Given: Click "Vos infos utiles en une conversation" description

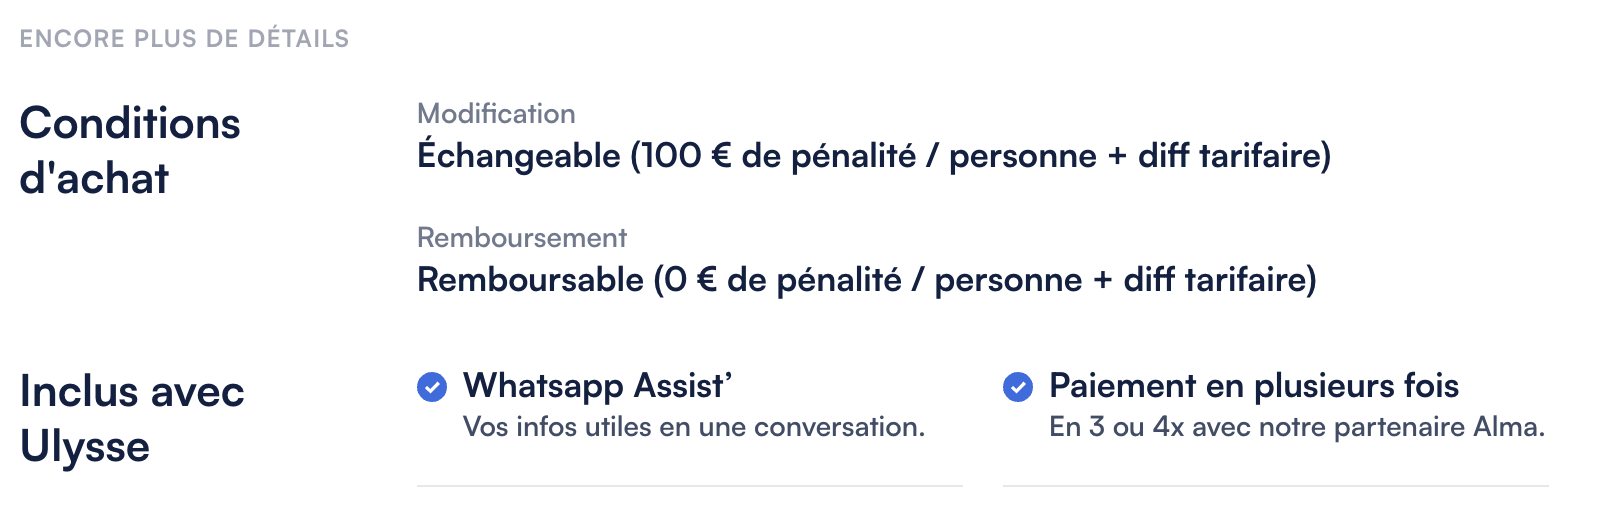Looking at the screenshot, I should [693, 427].
